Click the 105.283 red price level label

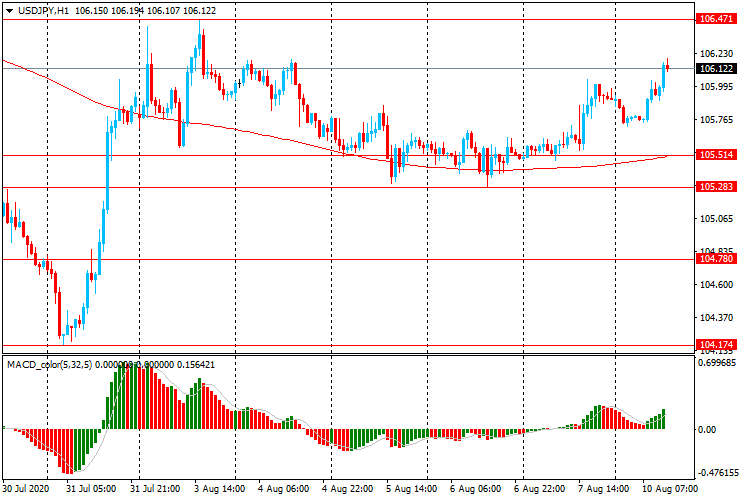click(x=716, y=187)
